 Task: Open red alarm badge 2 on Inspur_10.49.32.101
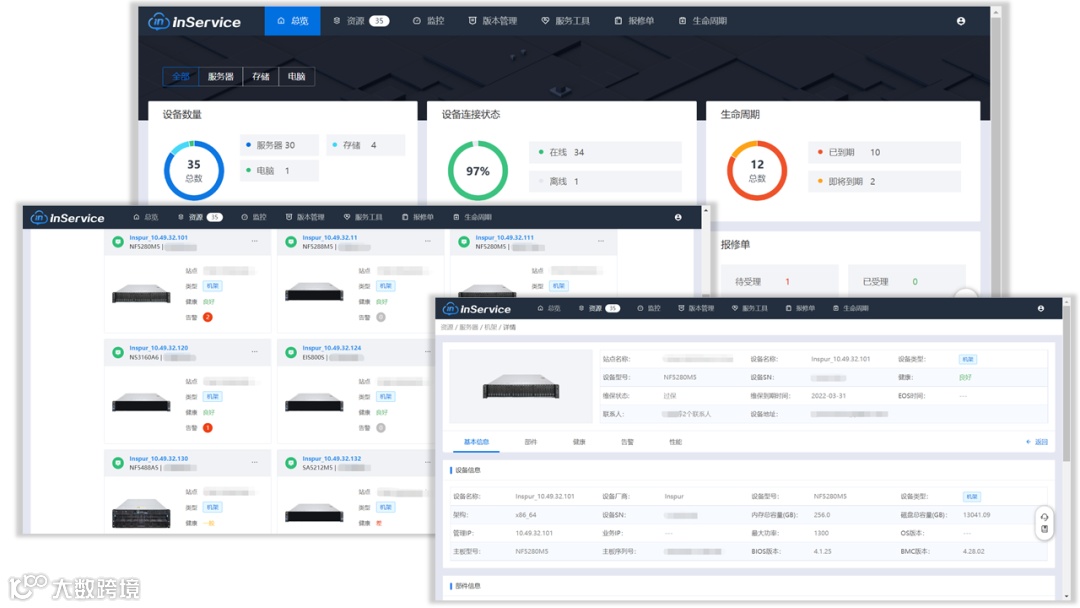[207, 317]
